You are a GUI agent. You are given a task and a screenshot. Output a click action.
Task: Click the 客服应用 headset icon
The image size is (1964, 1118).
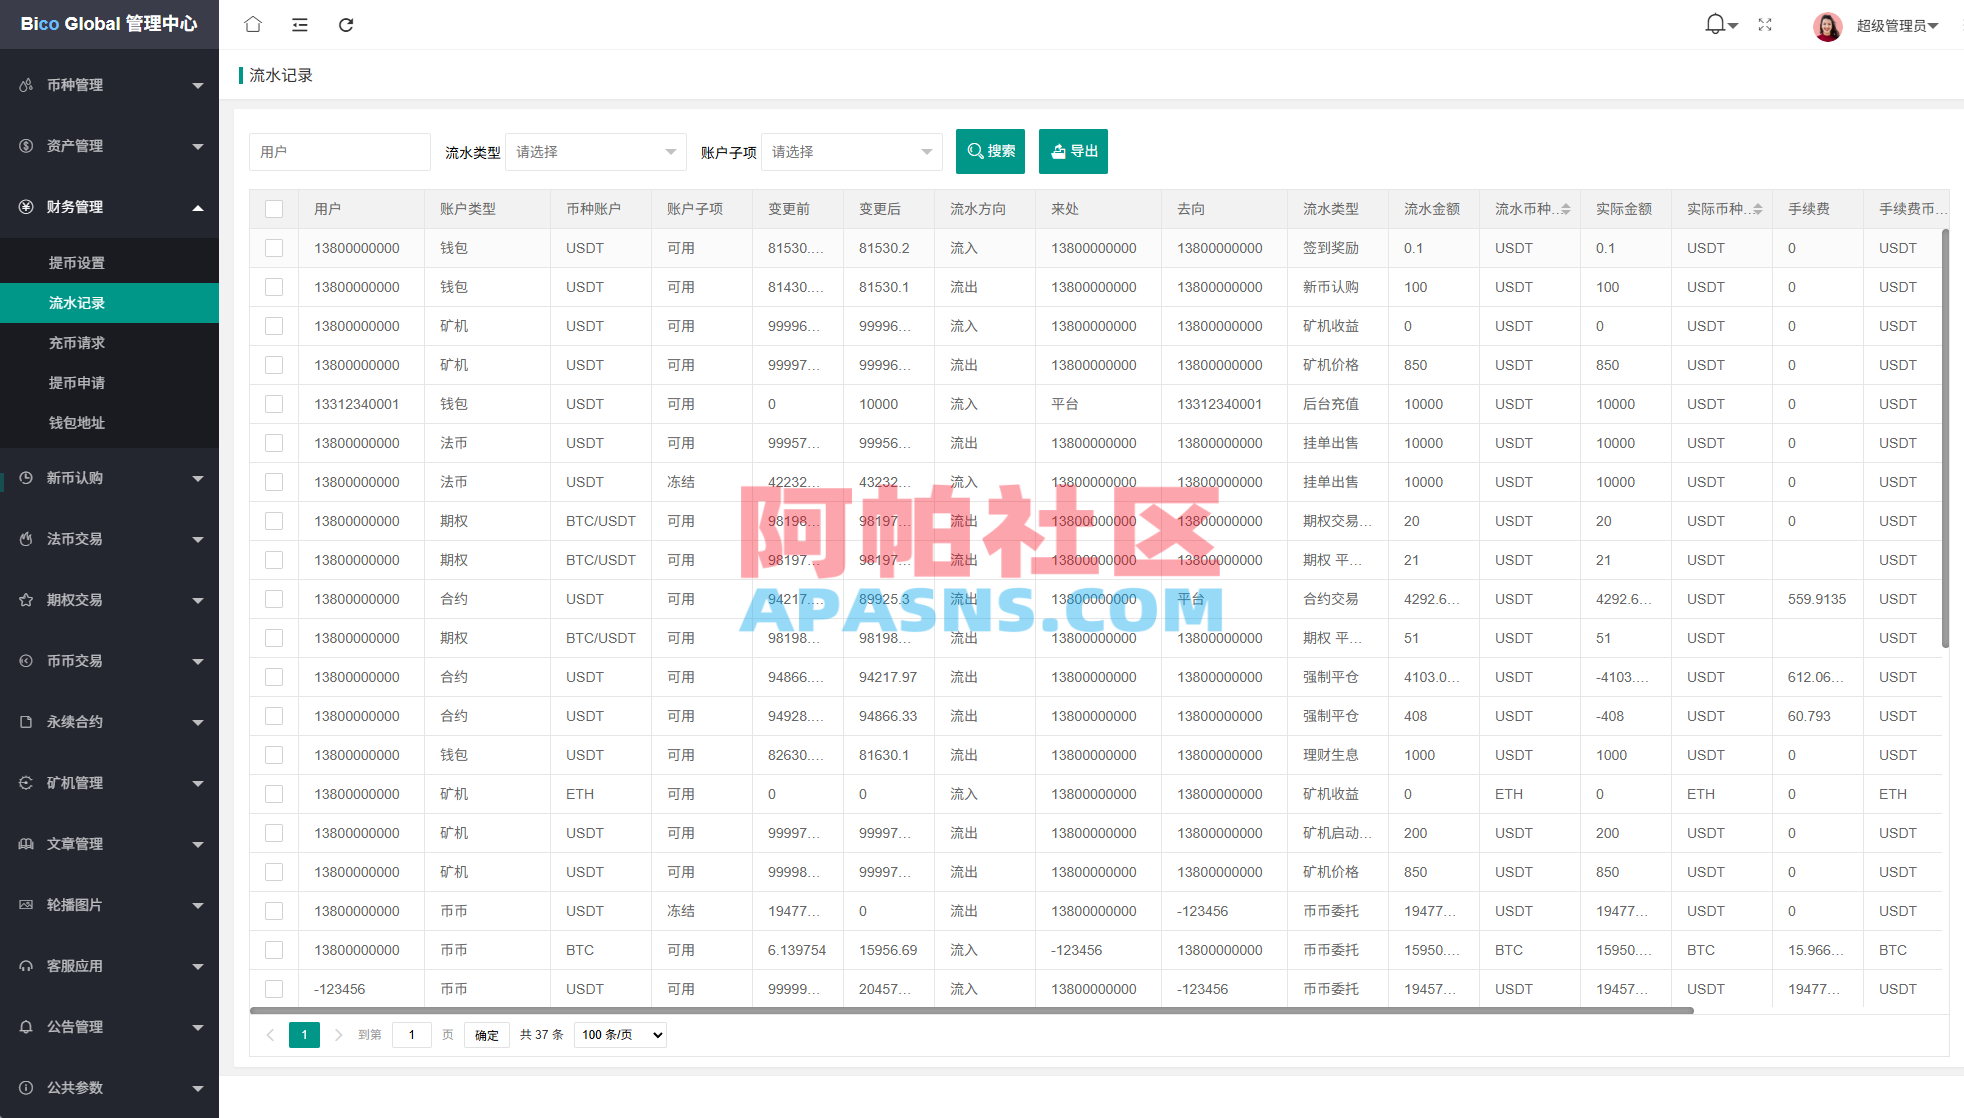click(26, 965)
